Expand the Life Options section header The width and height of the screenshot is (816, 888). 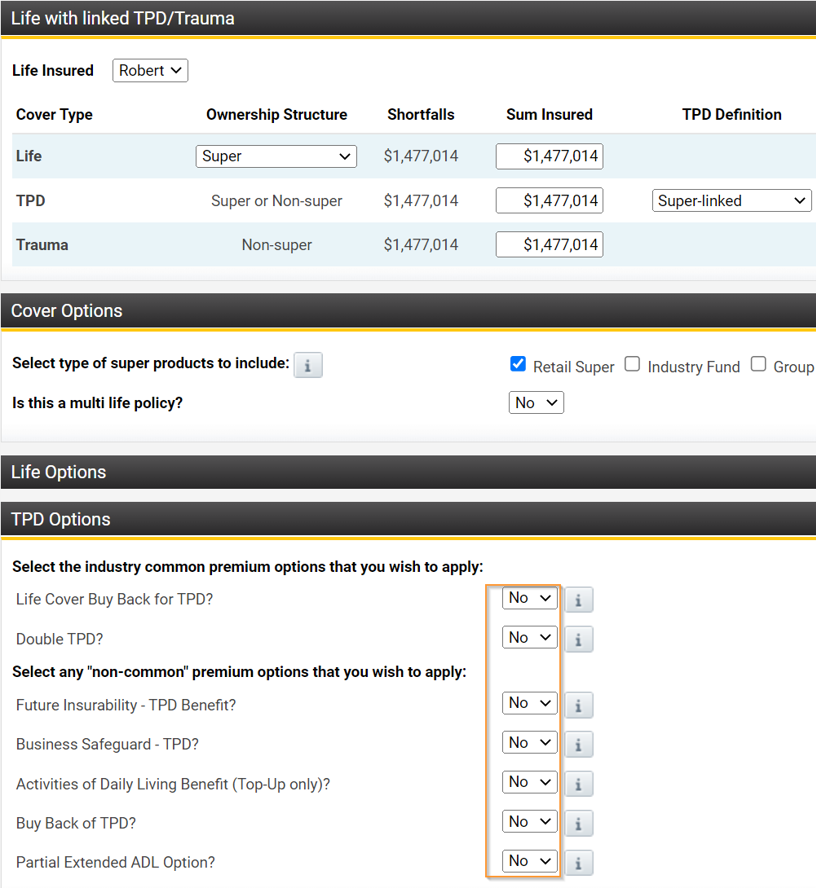click(408, 472)
